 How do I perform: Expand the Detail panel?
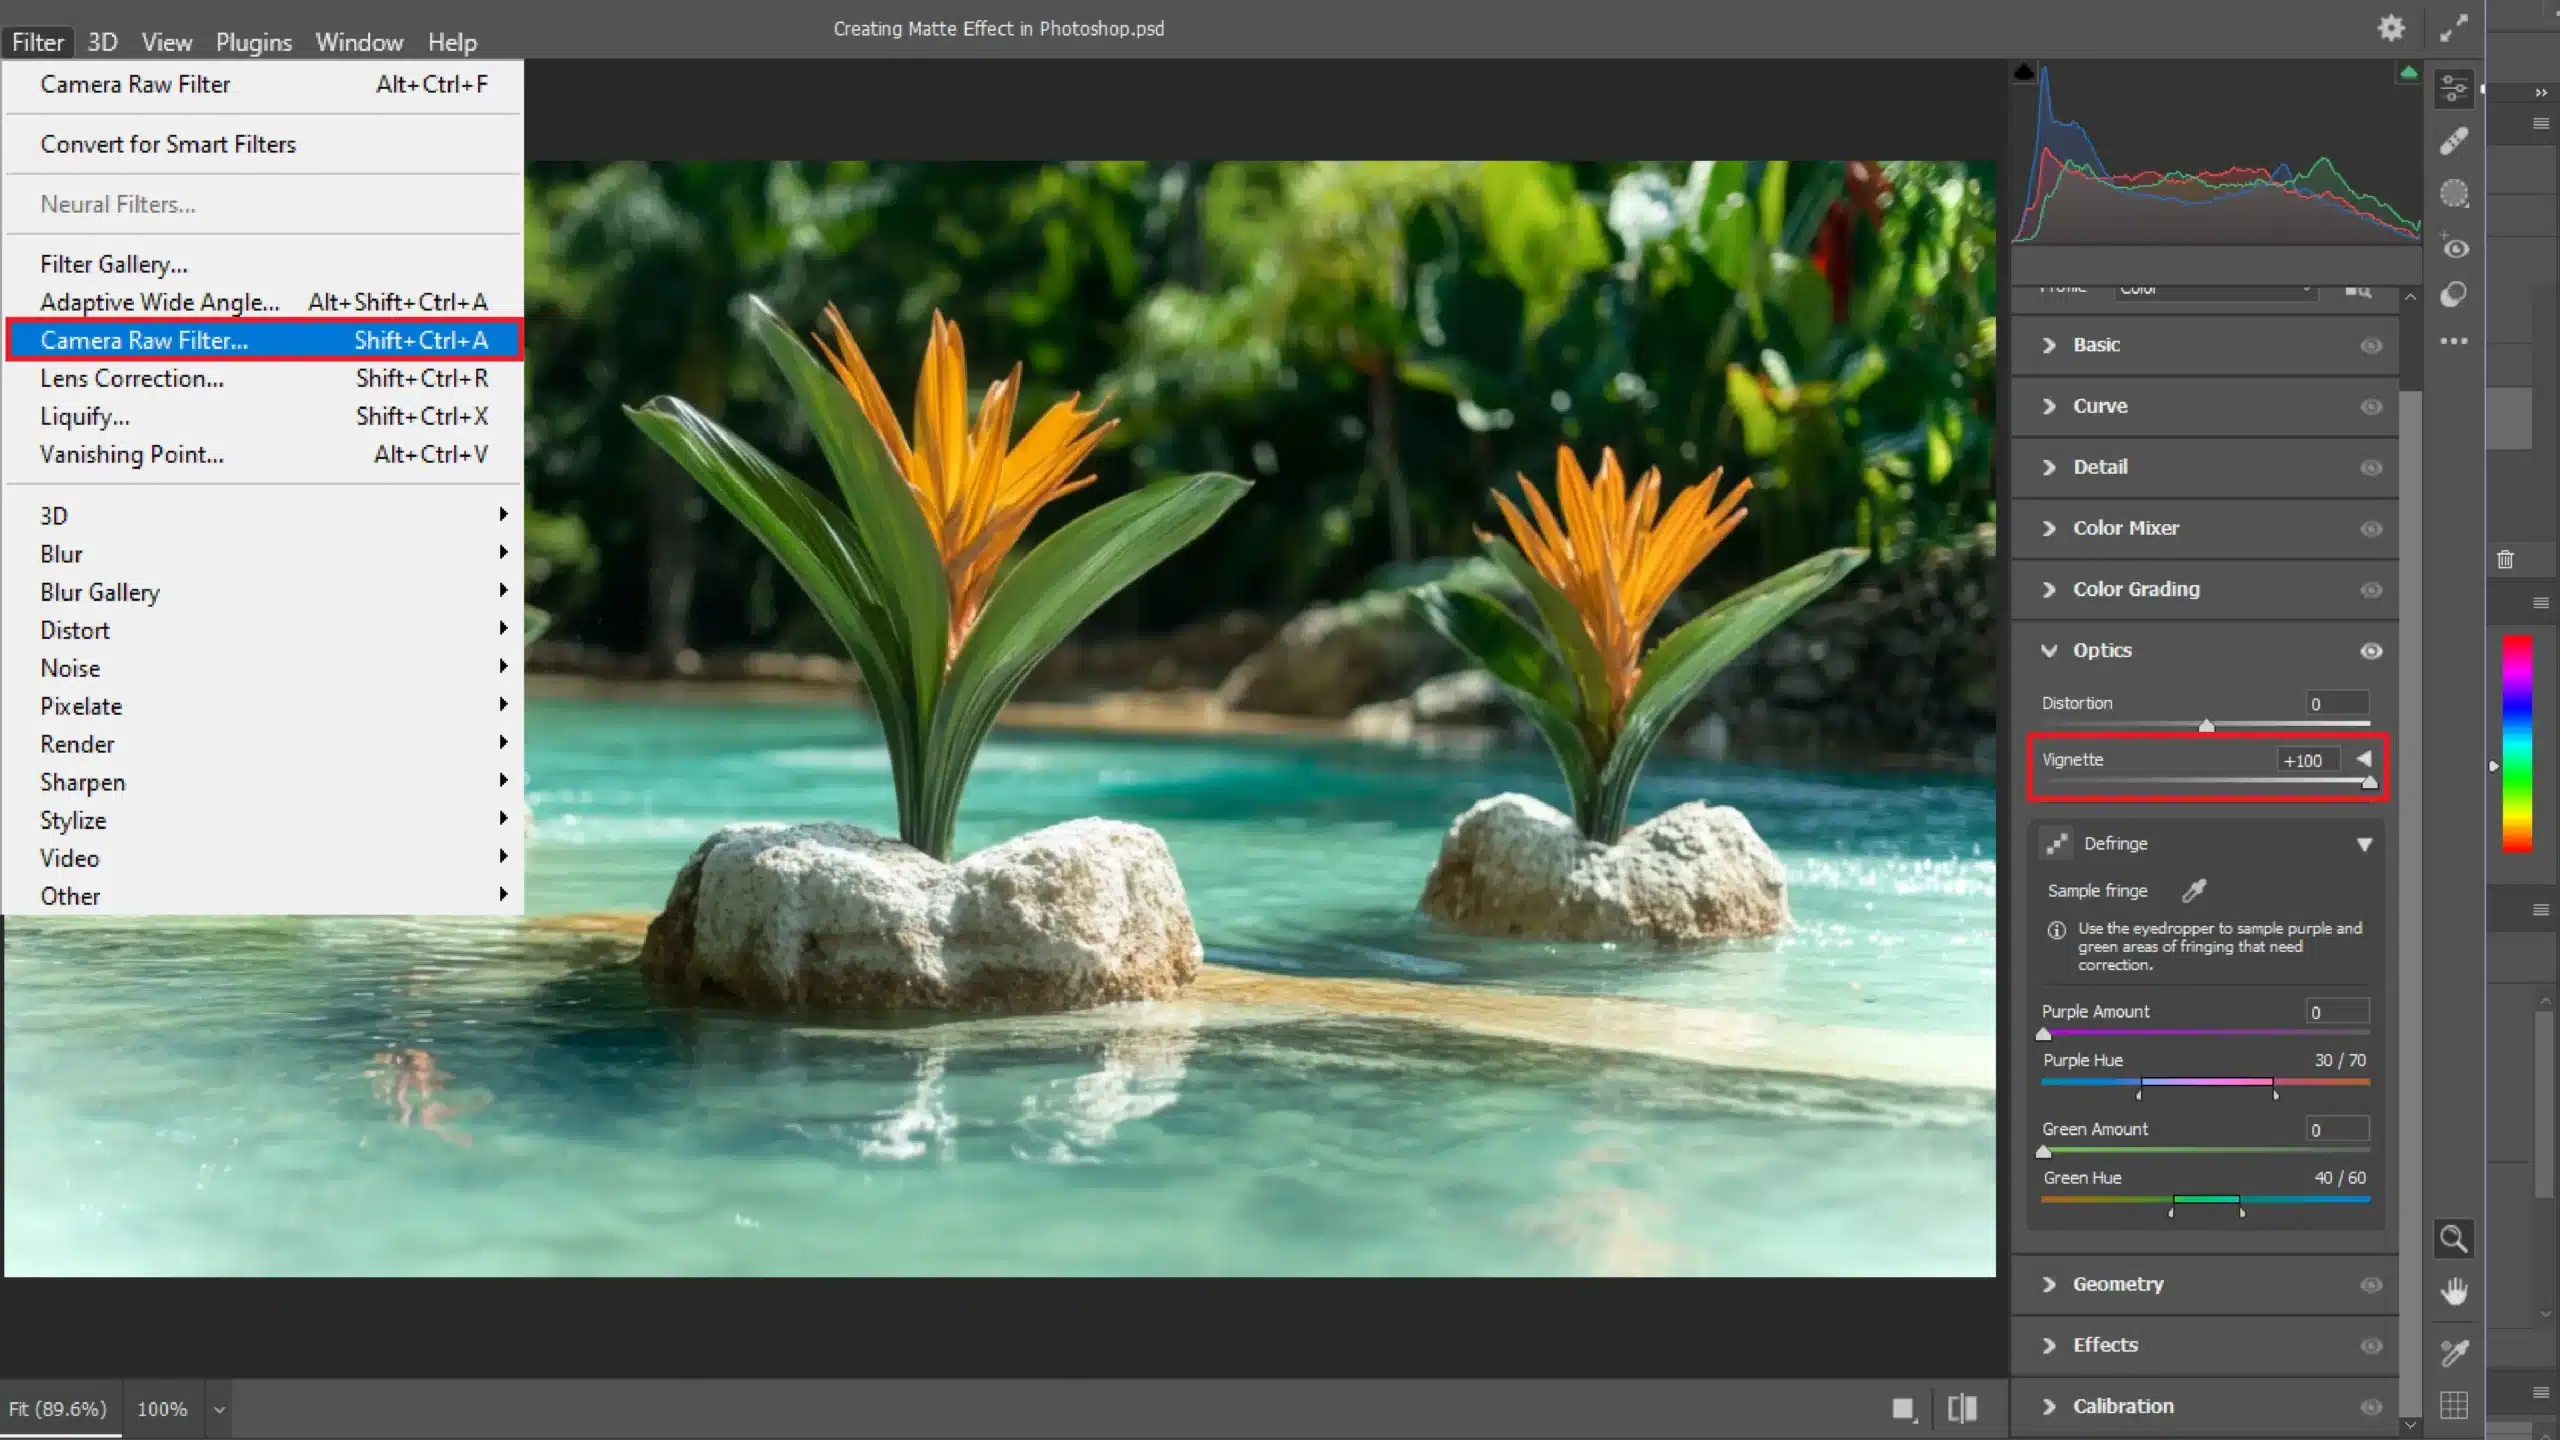pos(2049,467)
